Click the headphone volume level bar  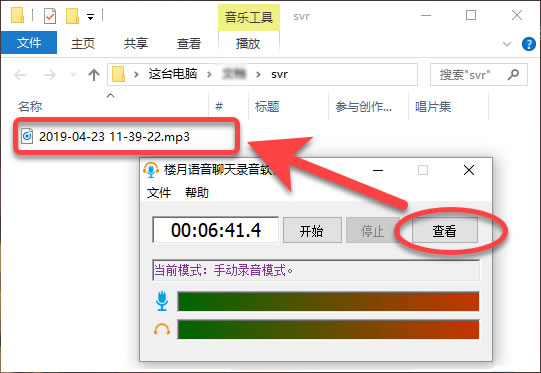[328, 330]
